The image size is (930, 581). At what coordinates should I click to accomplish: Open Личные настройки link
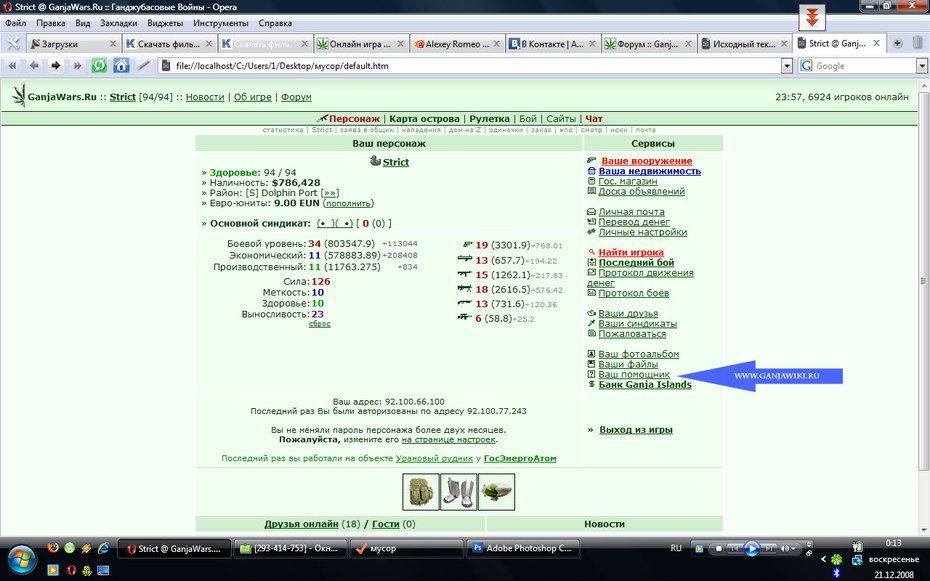coord(642,232)
